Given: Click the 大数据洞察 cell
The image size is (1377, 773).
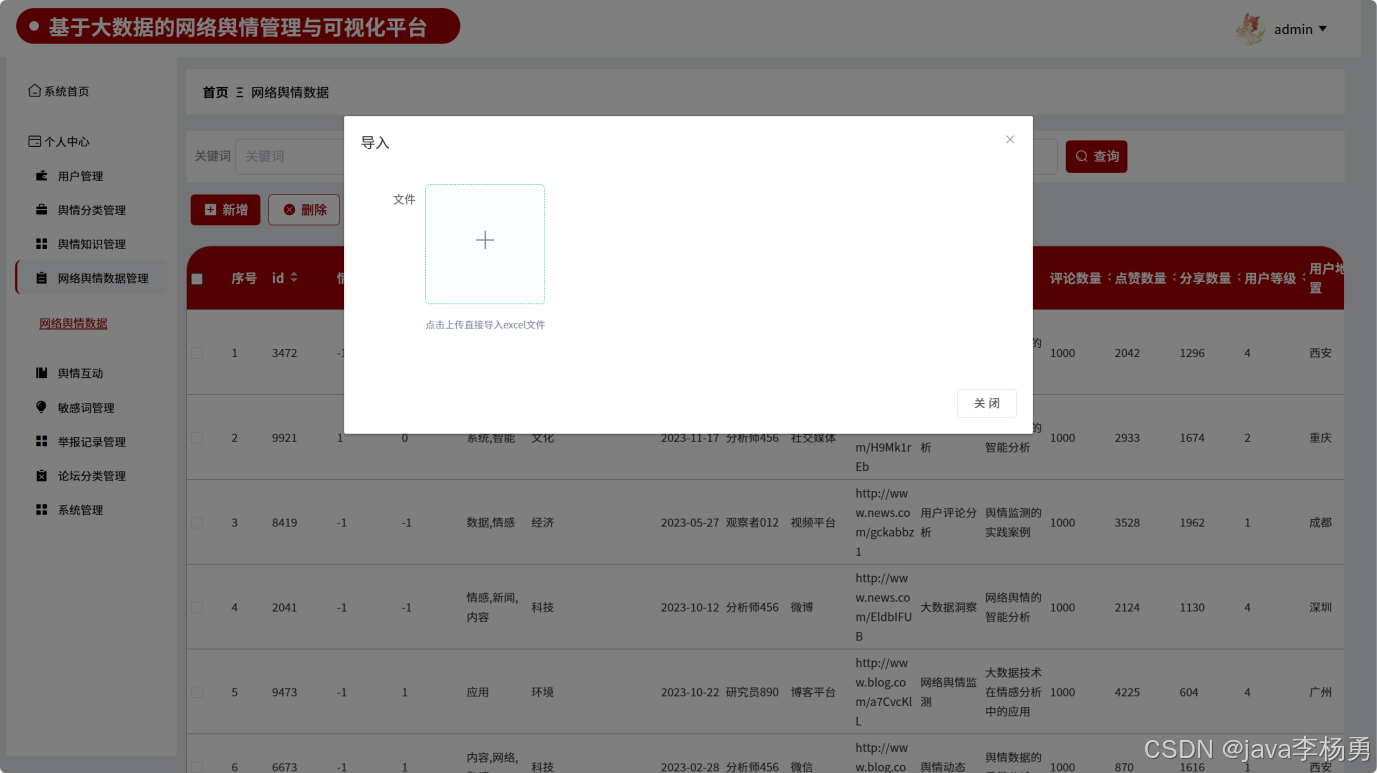Looking at the screenshot, I should 948,607.
